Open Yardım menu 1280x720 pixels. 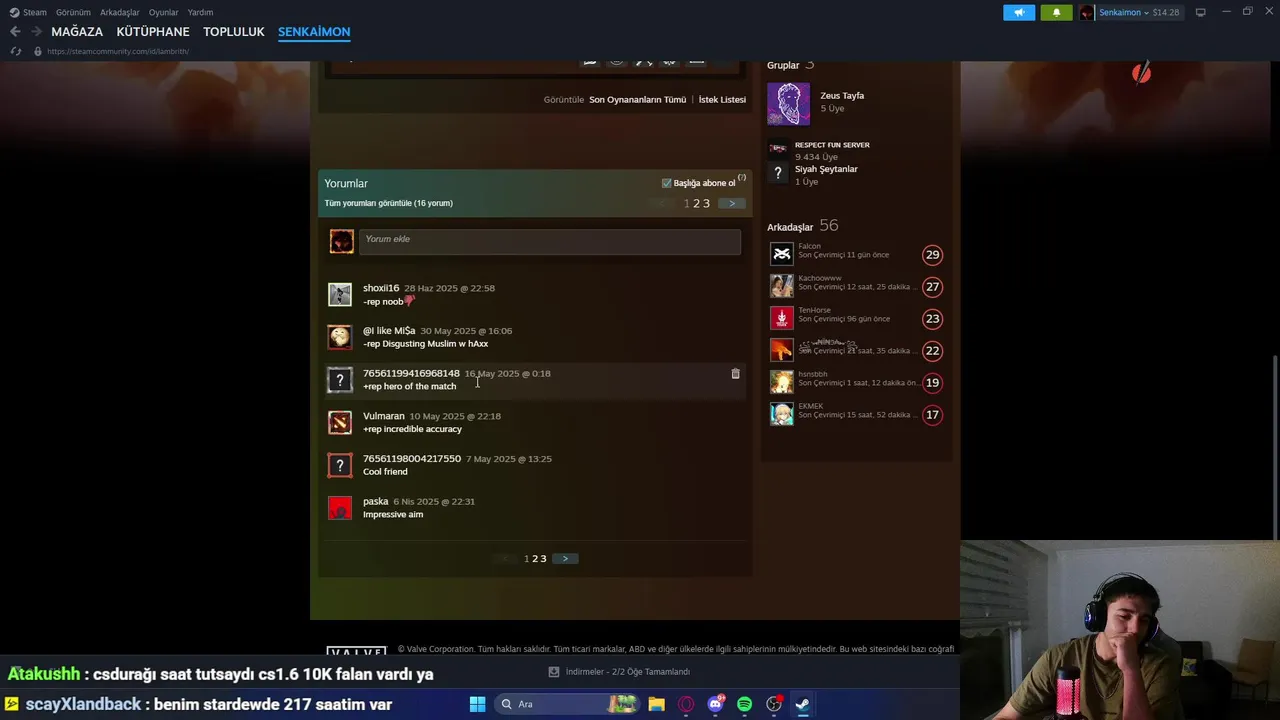click(200, 12)
